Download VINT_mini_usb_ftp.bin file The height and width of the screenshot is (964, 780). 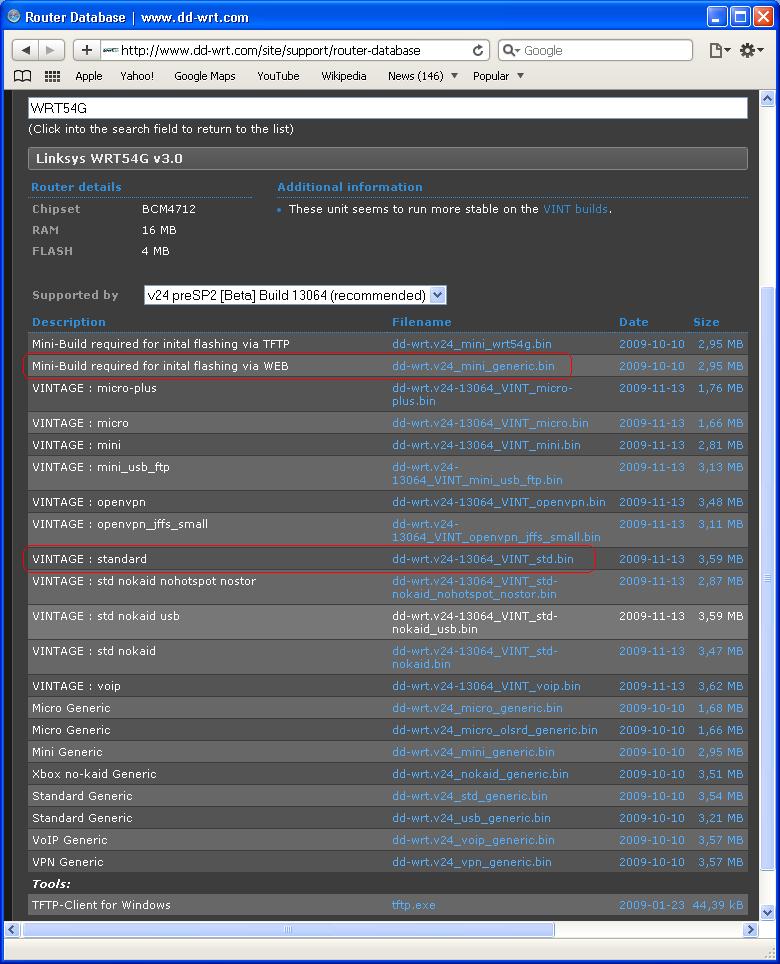[x=477, y=473]
